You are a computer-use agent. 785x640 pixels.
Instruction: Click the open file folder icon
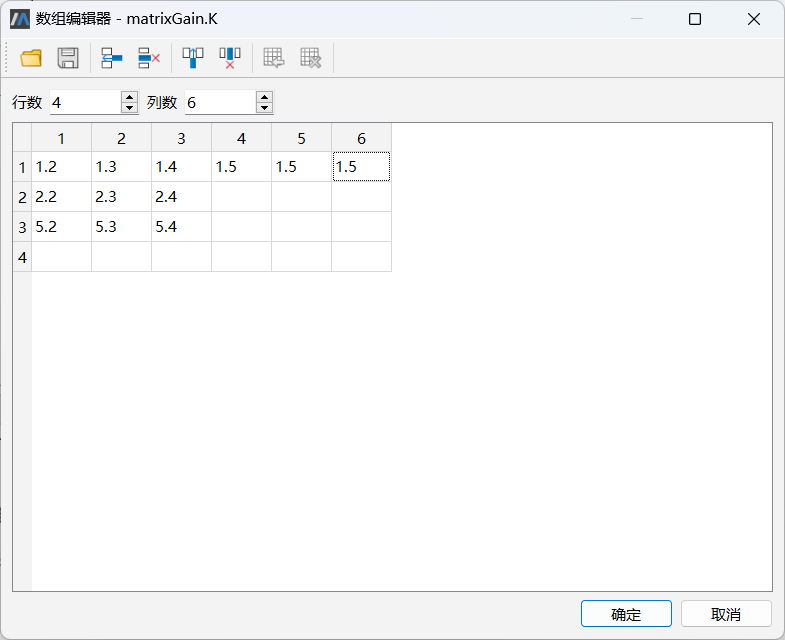click(x=31, y=58)
